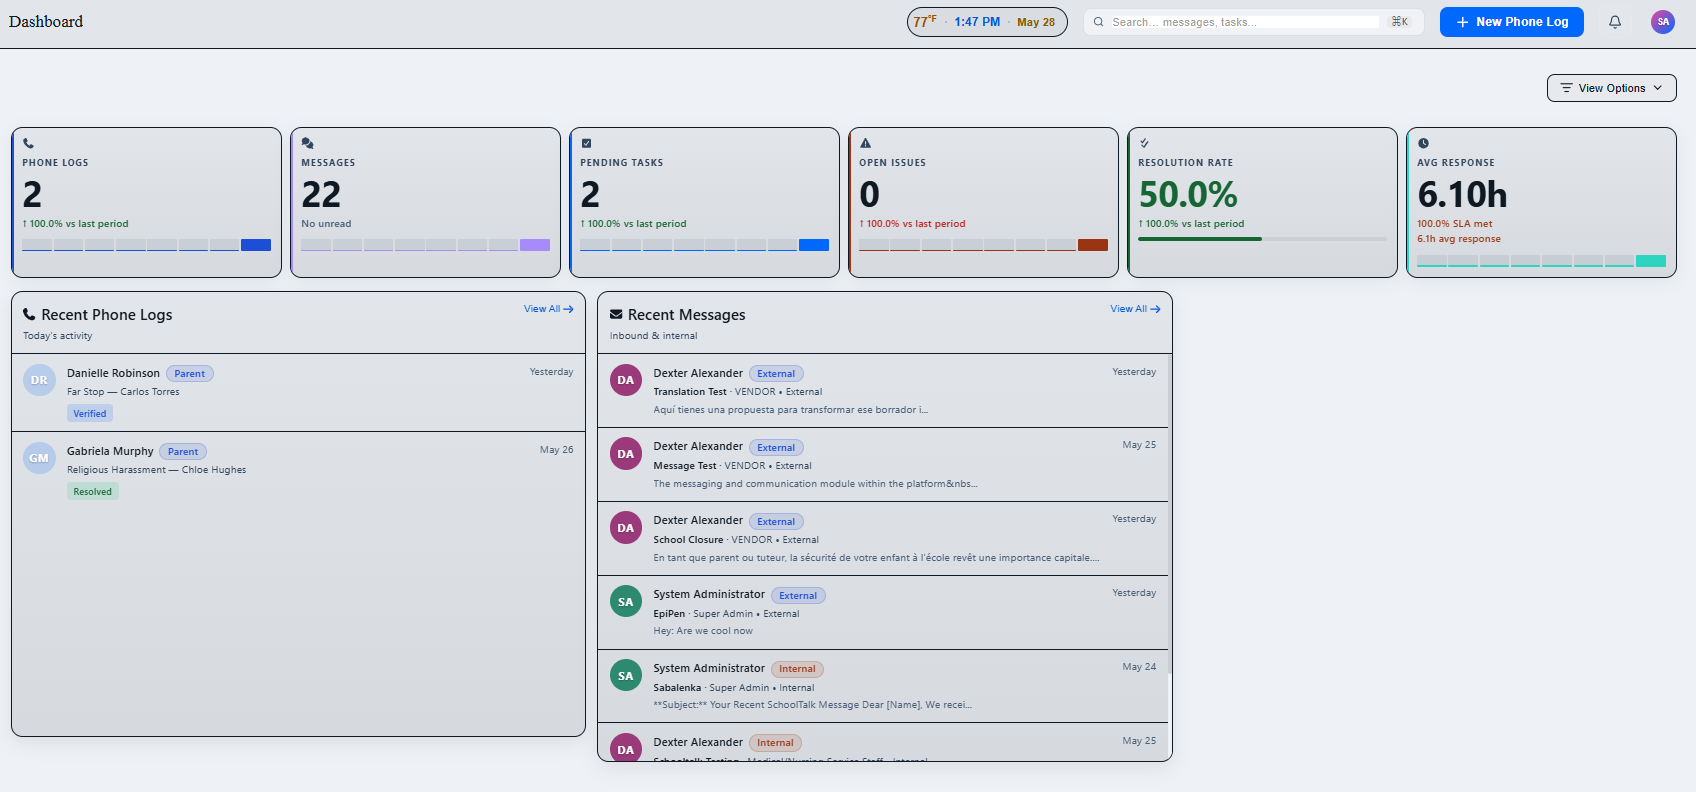Click the Resolution Rate progress bar
The height and width of the screenshot is (792, 1696).
[x=1262, y=239]
